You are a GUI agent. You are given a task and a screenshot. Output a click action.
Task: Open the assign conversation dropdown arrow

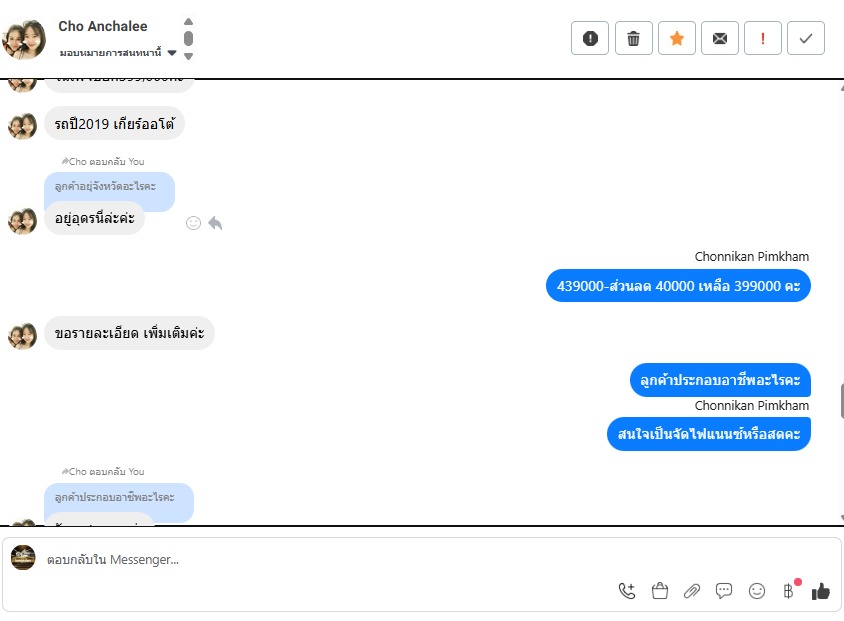click(172, 53)
